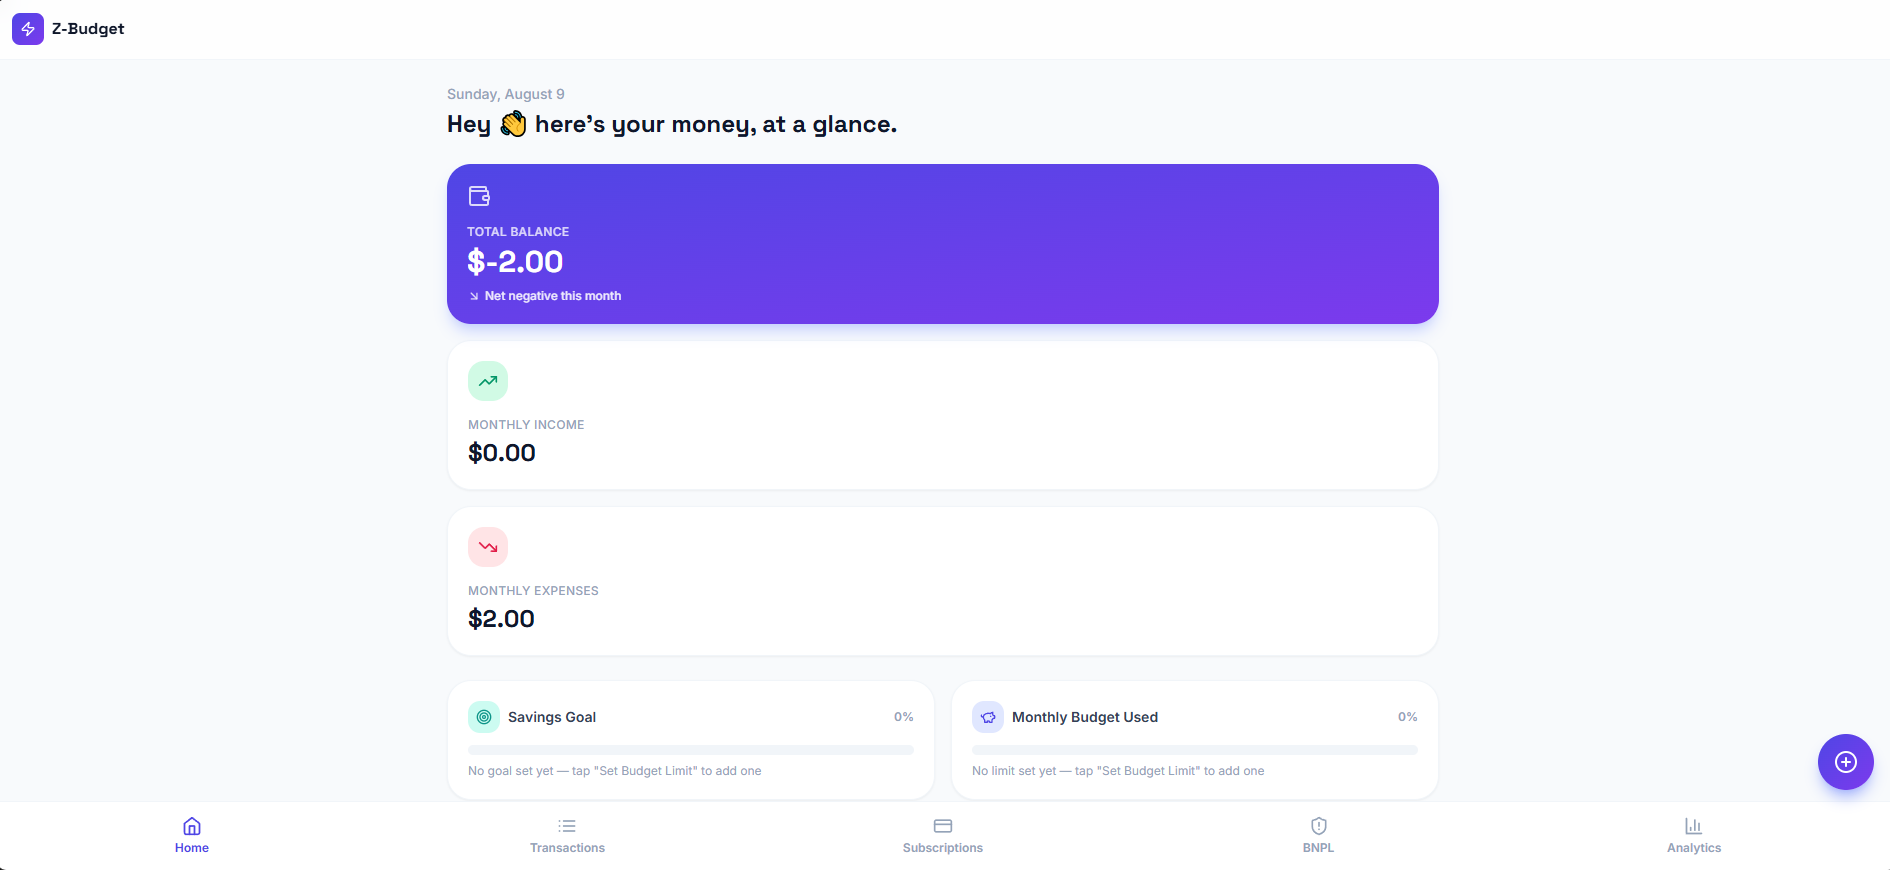The image size is (1890, 870).
Task: Click the Monthly Budget piggy bank icon
Action: click(988, 717)
